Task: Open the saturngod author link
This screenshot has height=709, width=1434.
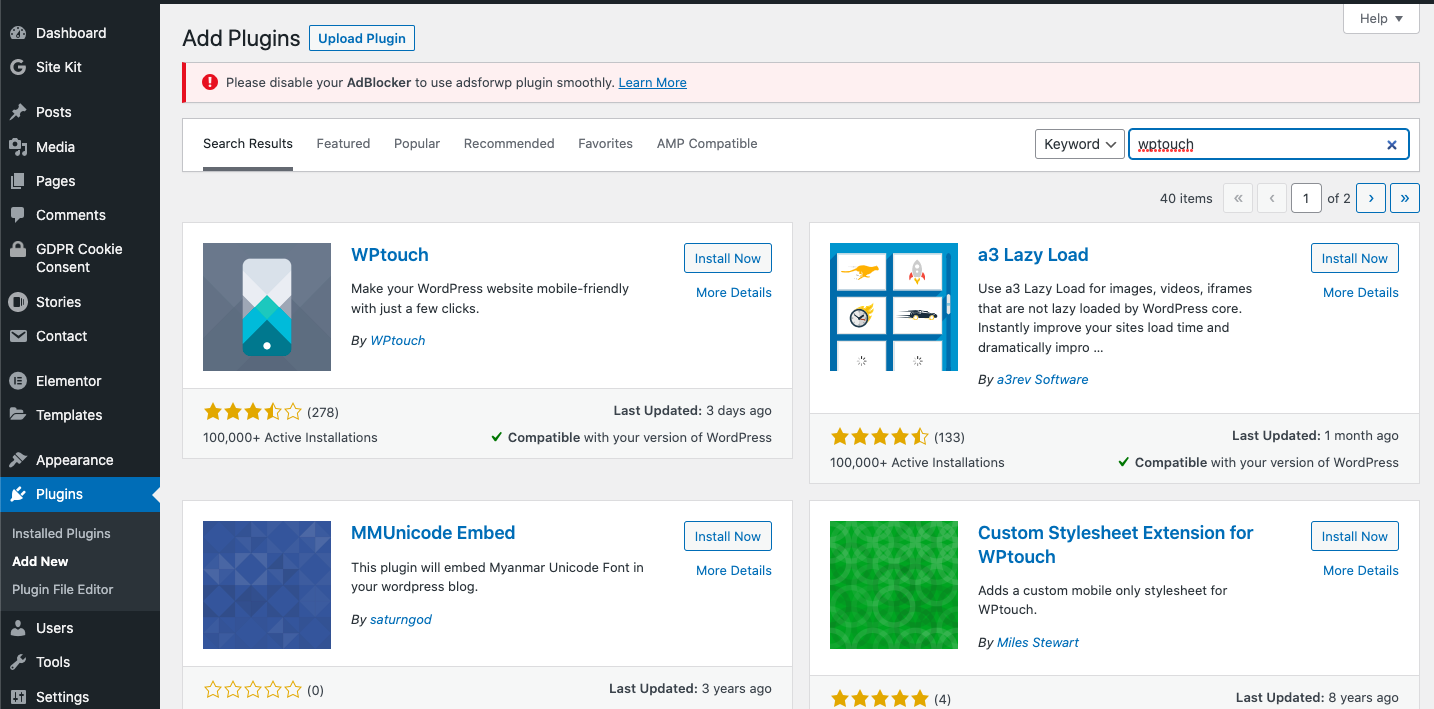Action: 401,620
